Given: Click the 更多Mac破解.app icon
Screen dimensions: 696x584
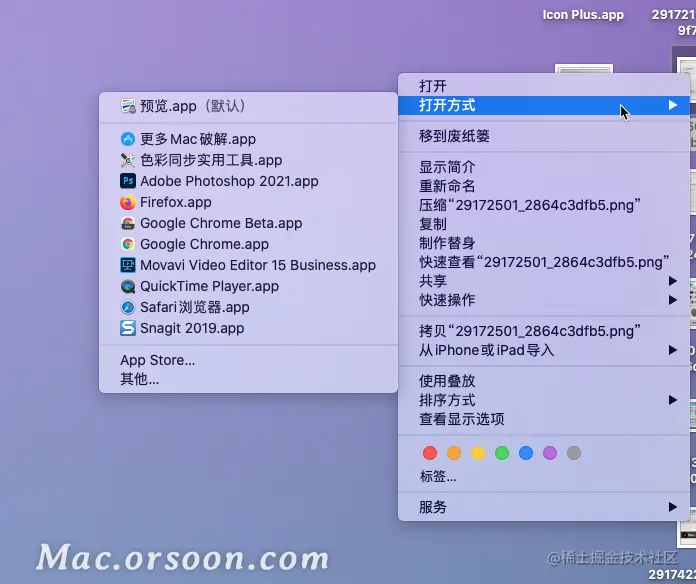Looking at the screenshot, I should [x=128, y=139].
